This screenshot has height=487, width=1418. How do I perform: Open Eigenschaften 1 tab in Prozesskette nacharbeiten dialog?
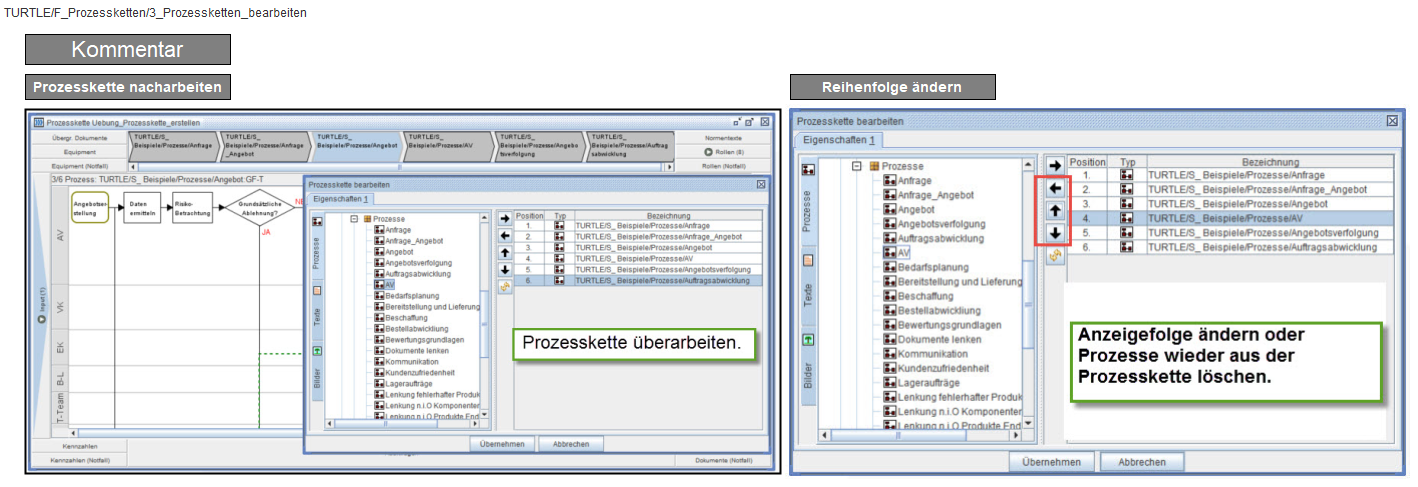(x=341, y=200)
